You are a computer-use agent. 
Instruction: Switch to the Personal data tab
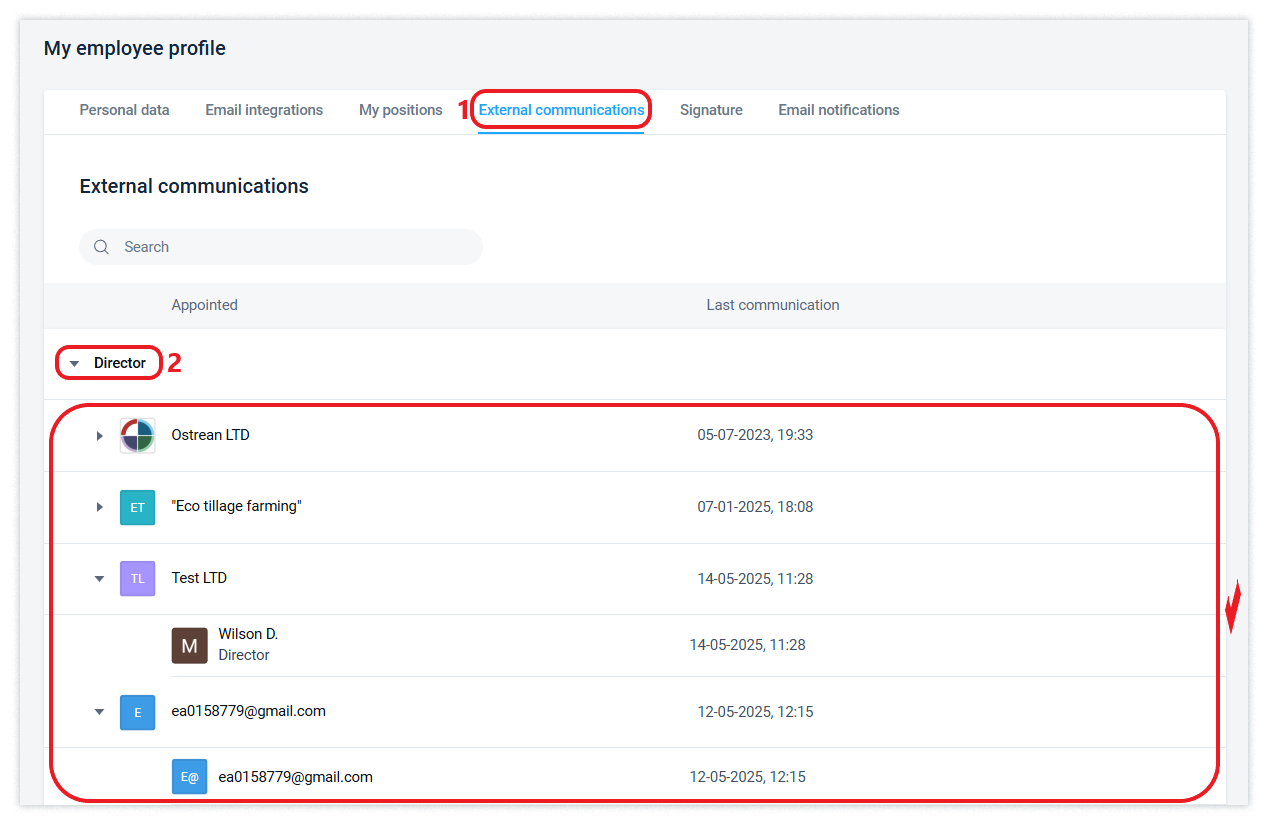[x=124, y=110]
